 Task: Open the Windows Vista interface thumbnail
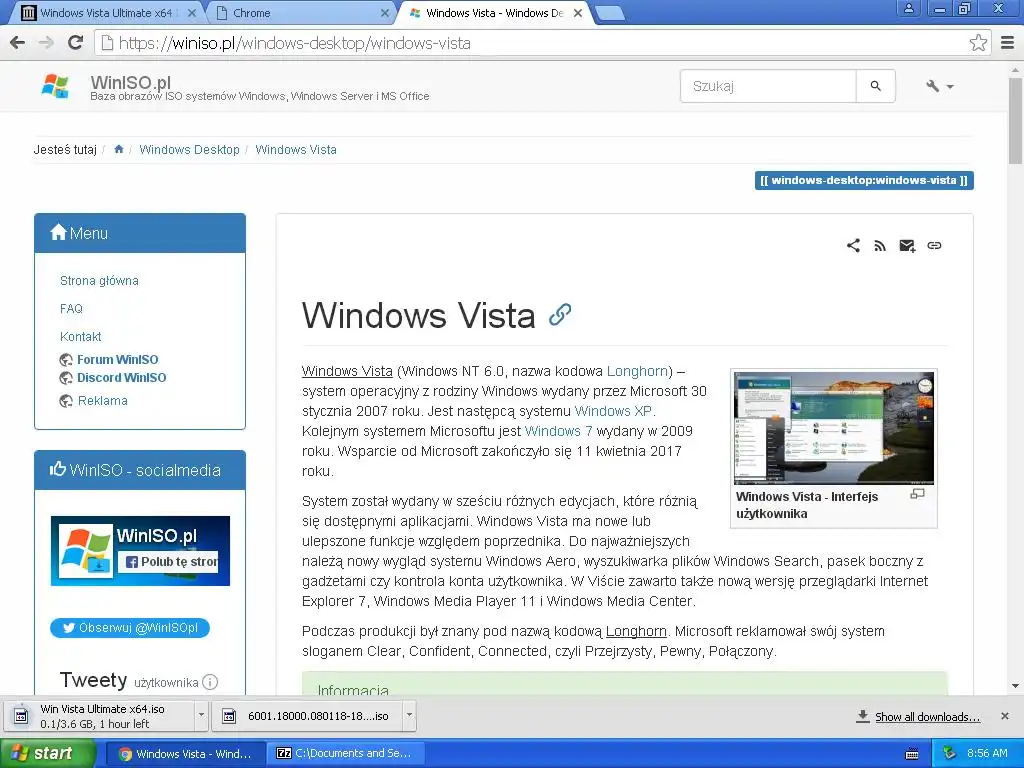(x=834, y=428)
